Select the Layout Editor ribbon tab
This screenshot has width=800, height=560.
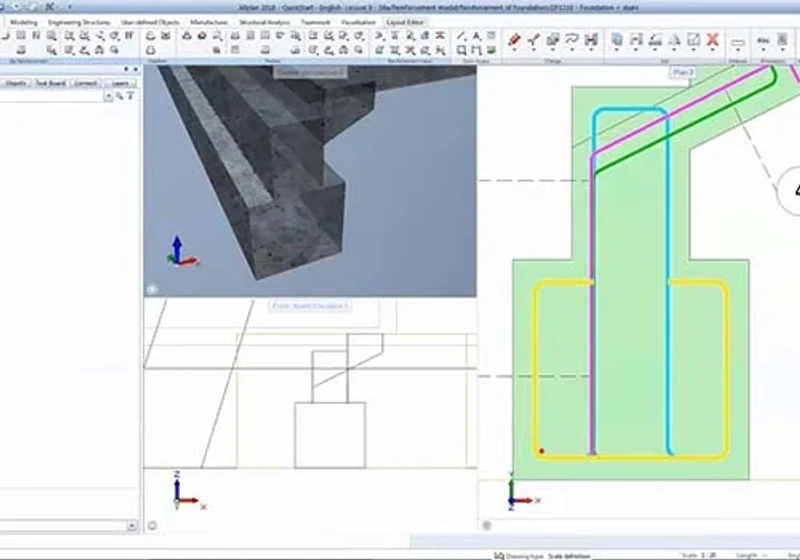(x=405, y=22)
